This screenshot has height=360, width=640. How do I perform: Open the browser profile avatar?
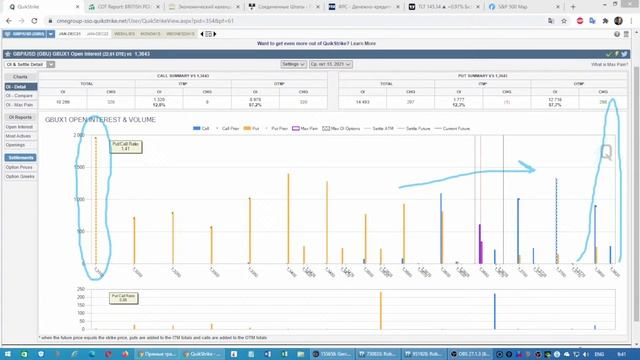click(618, 21)
